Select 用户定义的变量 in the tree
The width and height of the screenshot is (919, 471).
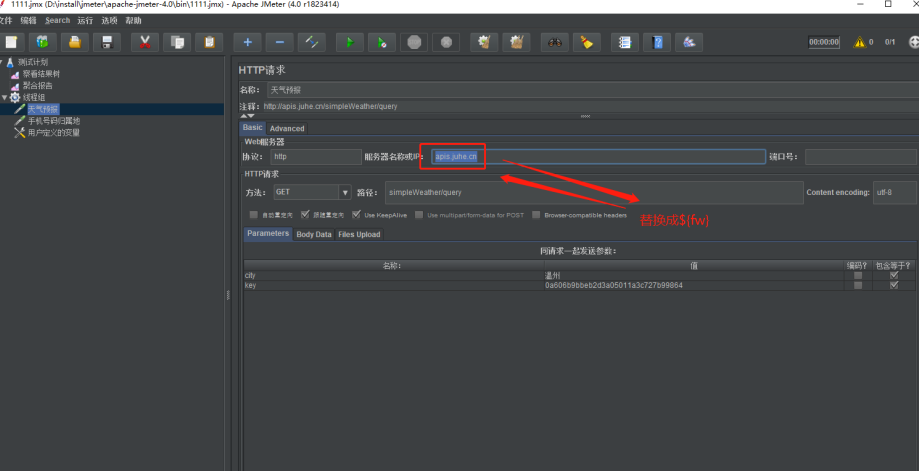(x=54, y=132)
